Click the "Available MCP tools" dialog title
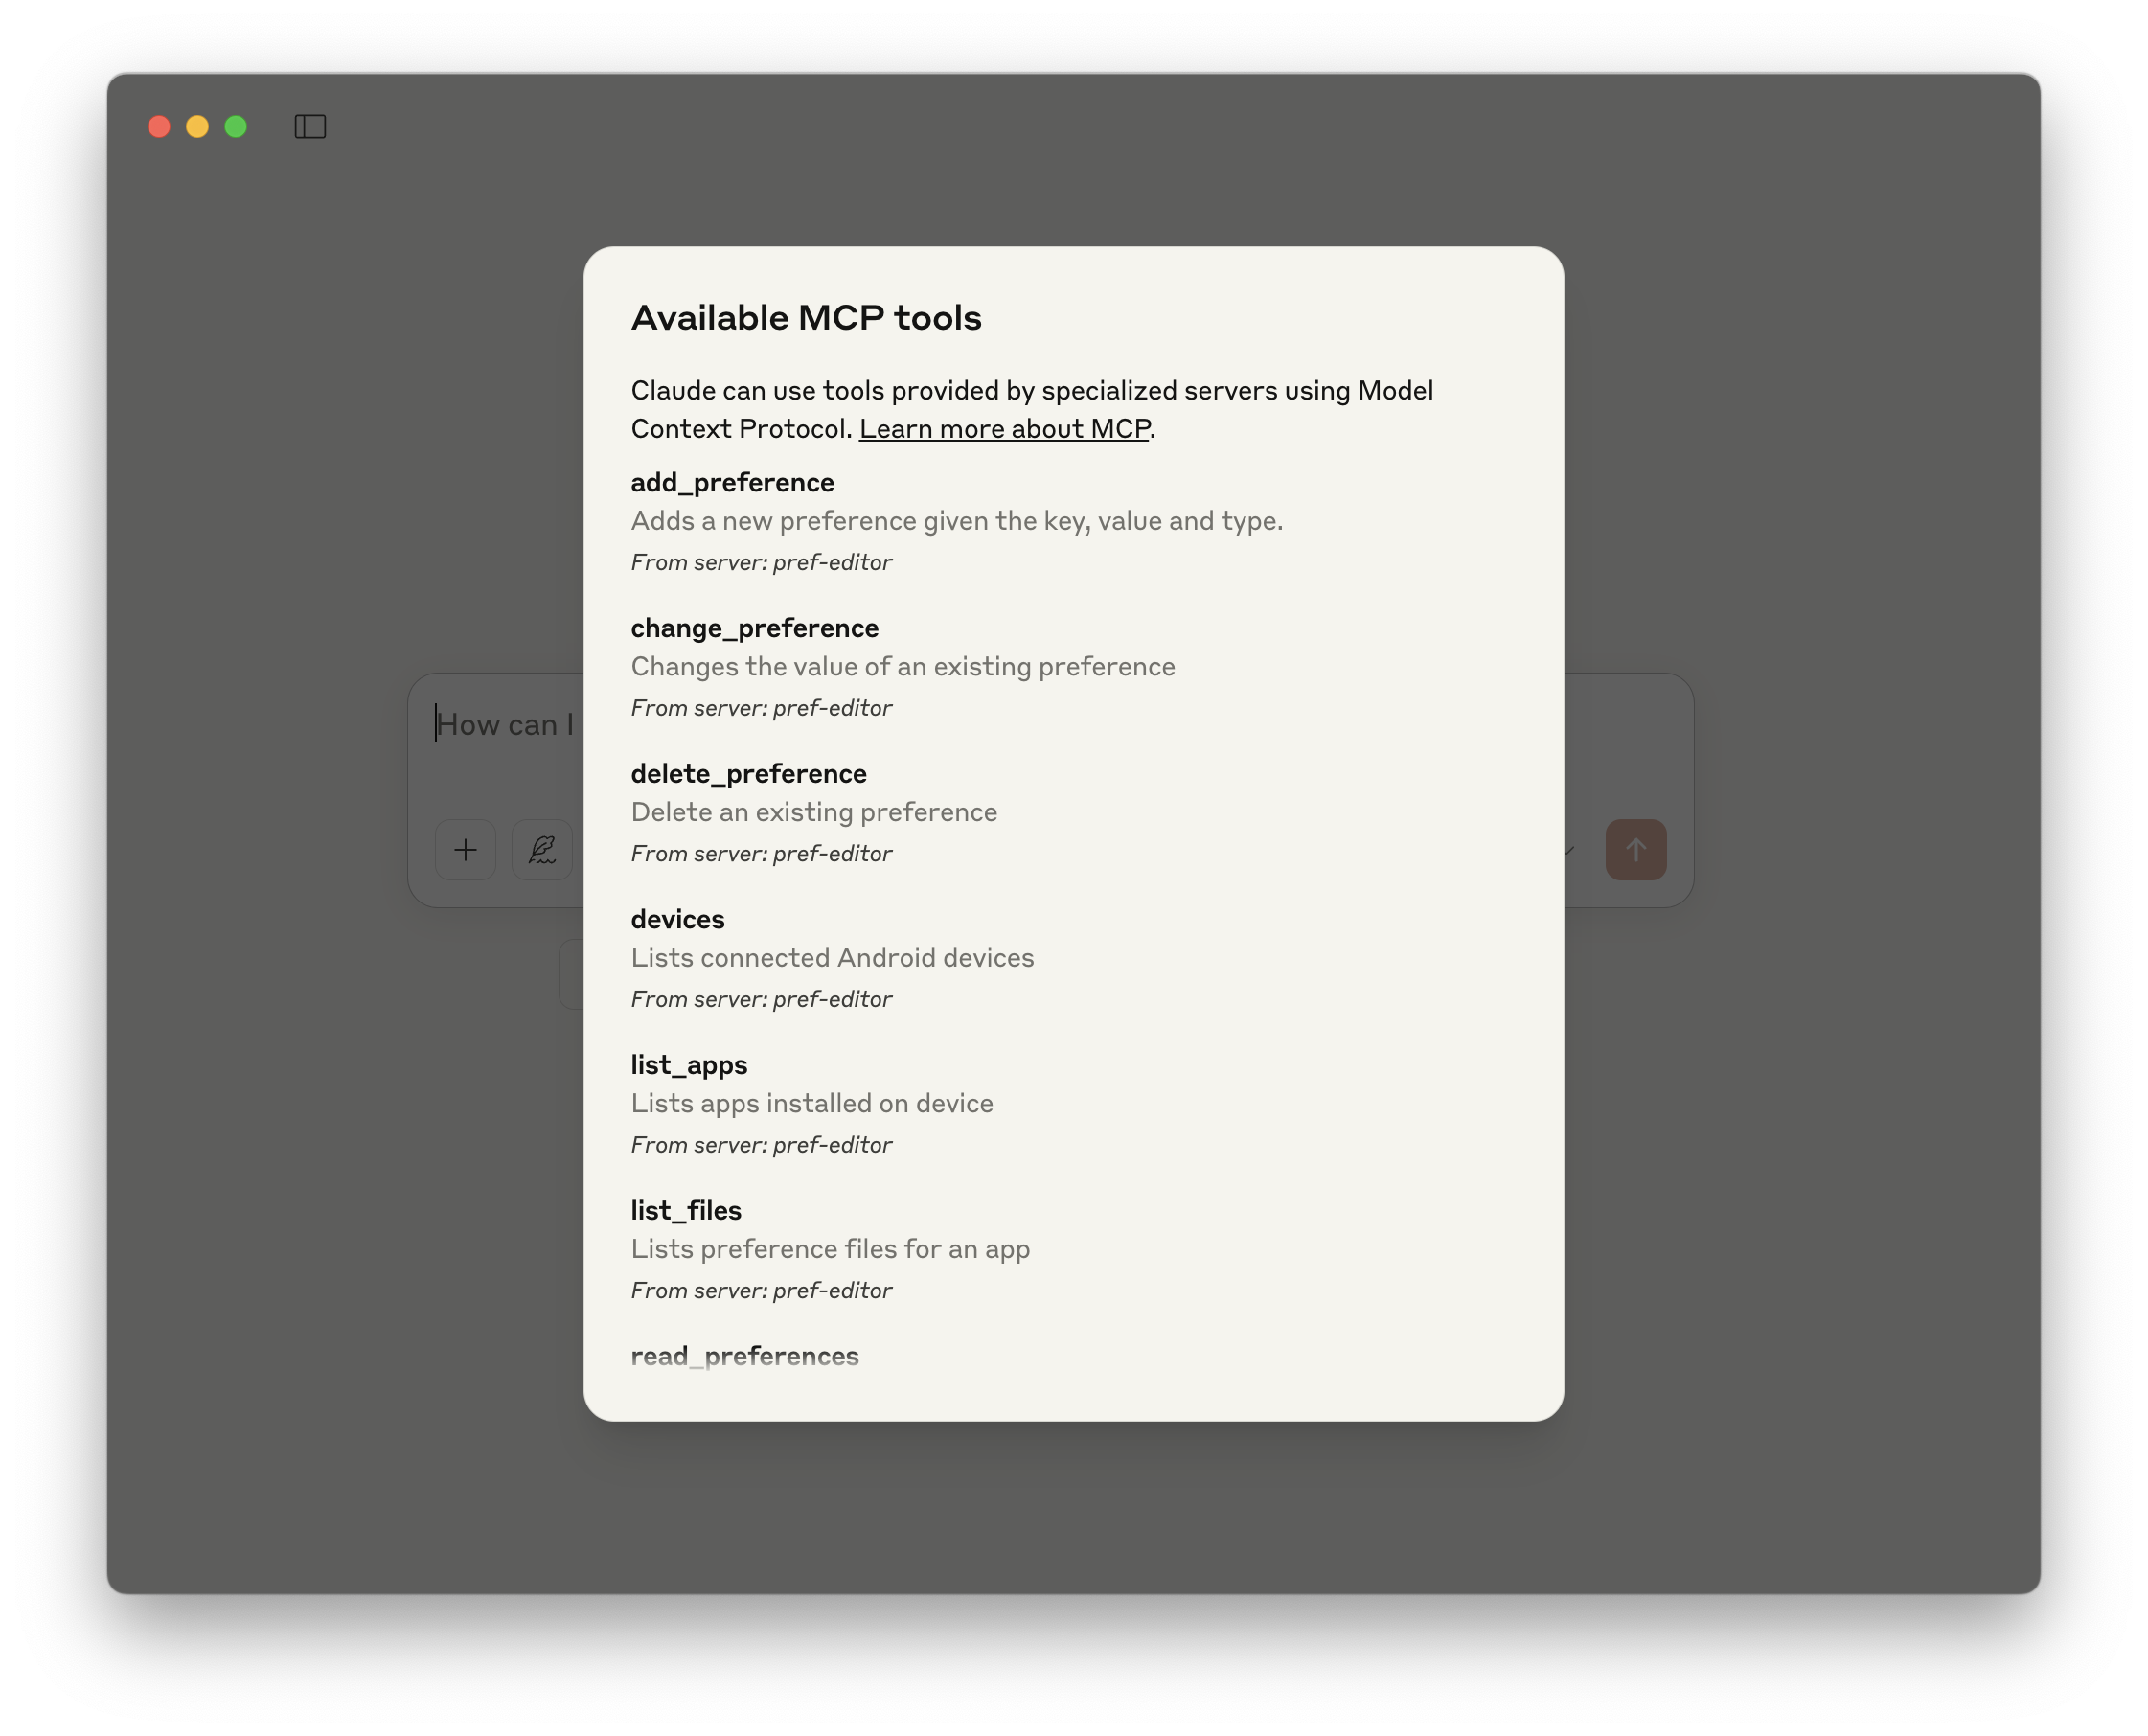This screenshot has height=1736, width=2148. pos(806,317)
